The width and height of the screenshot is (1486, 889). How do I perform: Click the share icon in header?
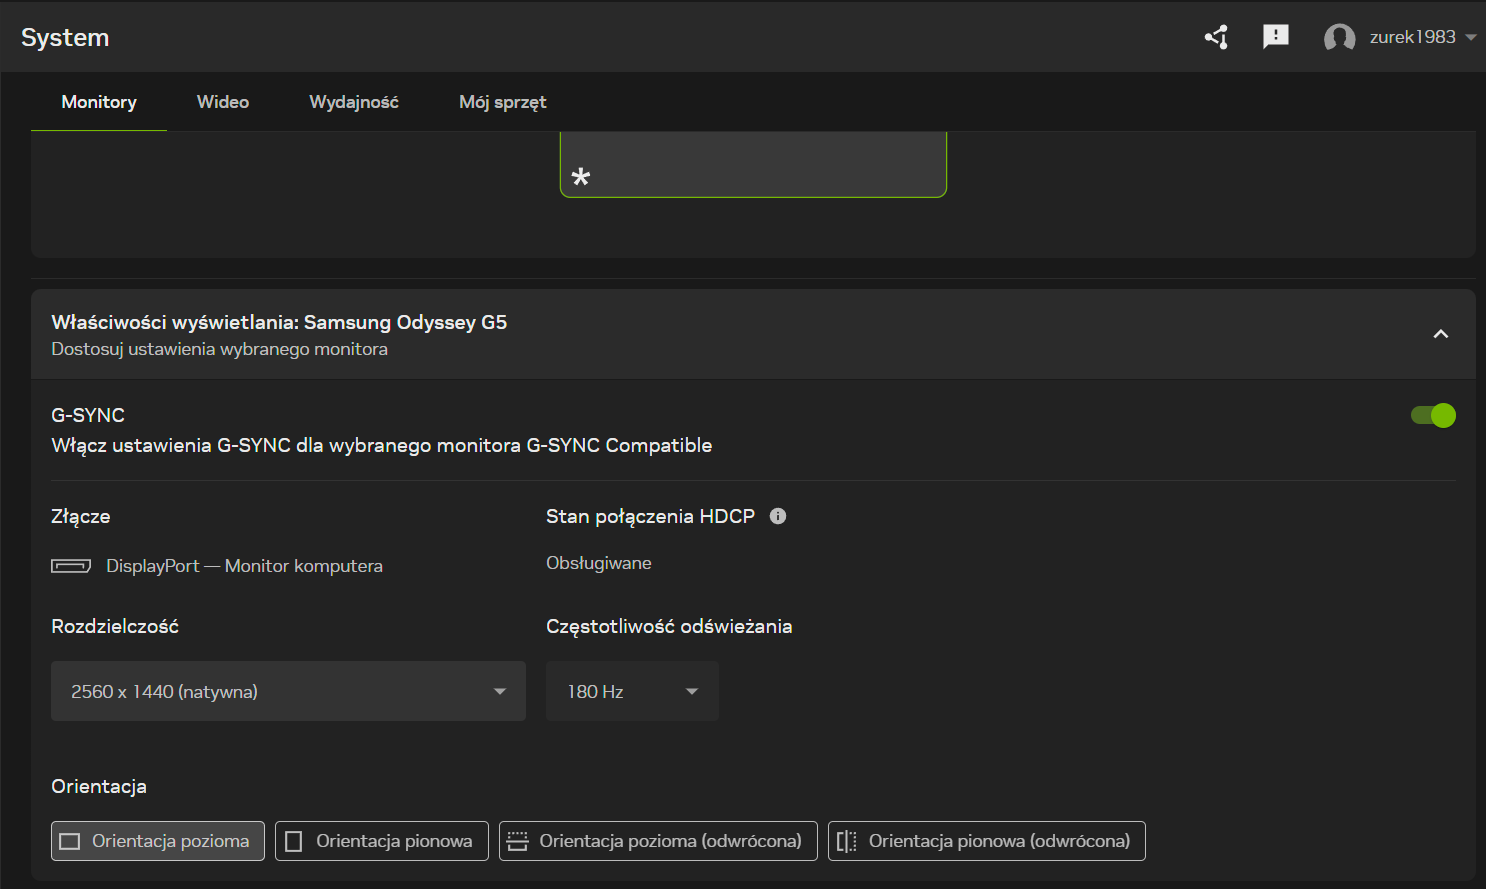click(x=1216, y=37)
